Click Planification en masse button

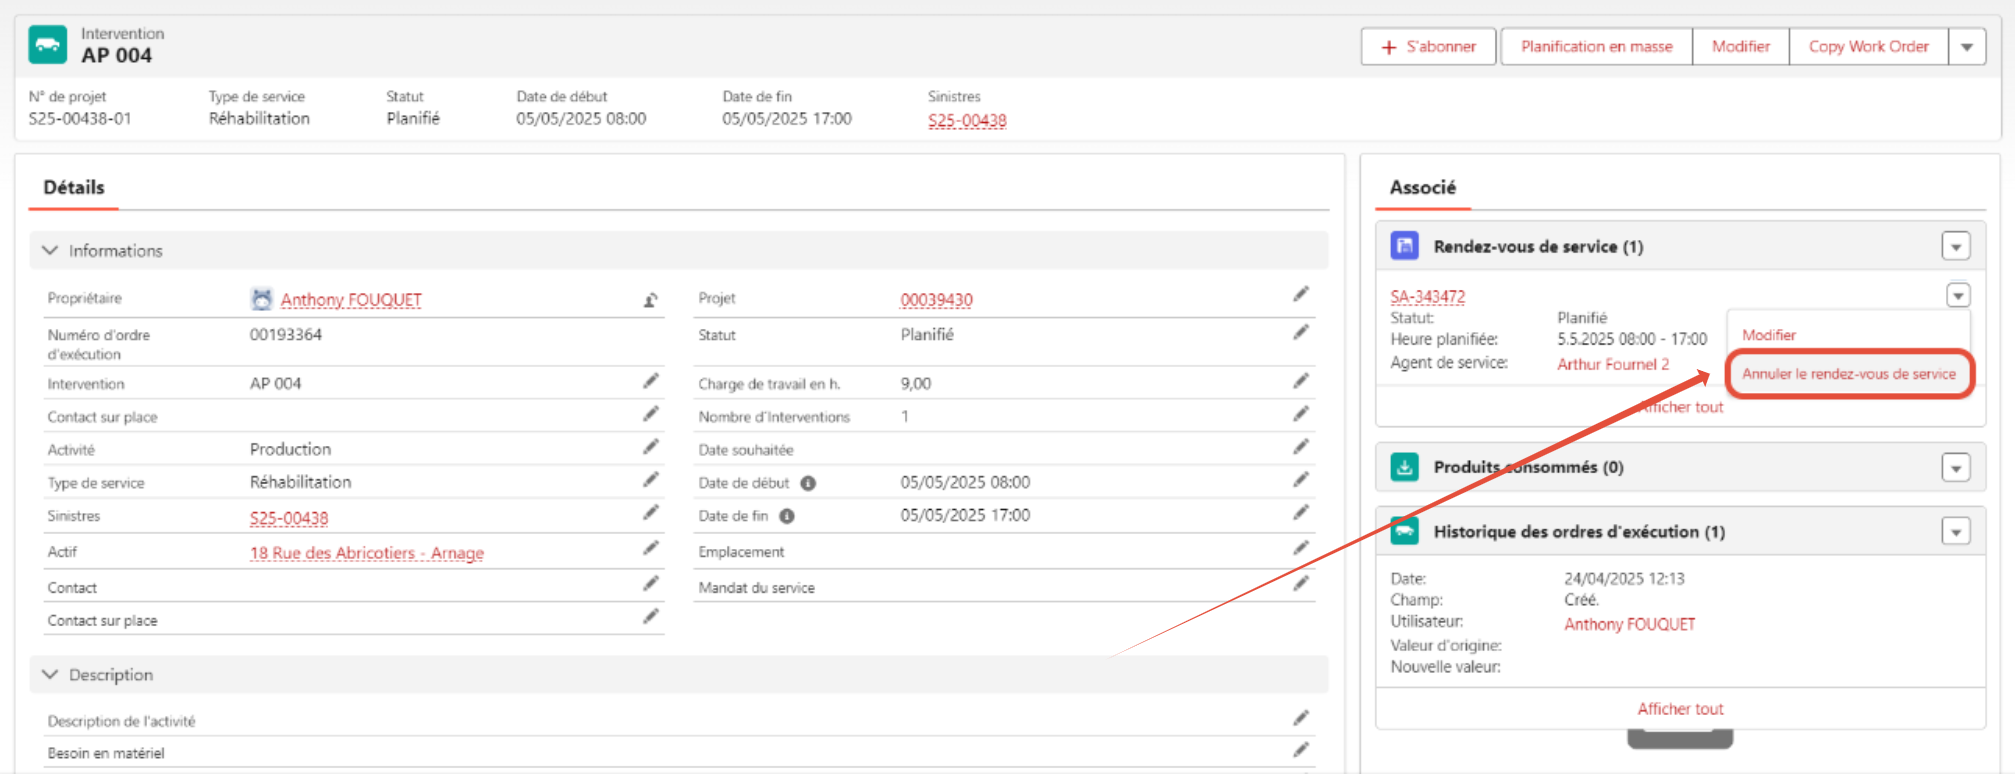click(x=1597, y=47)
